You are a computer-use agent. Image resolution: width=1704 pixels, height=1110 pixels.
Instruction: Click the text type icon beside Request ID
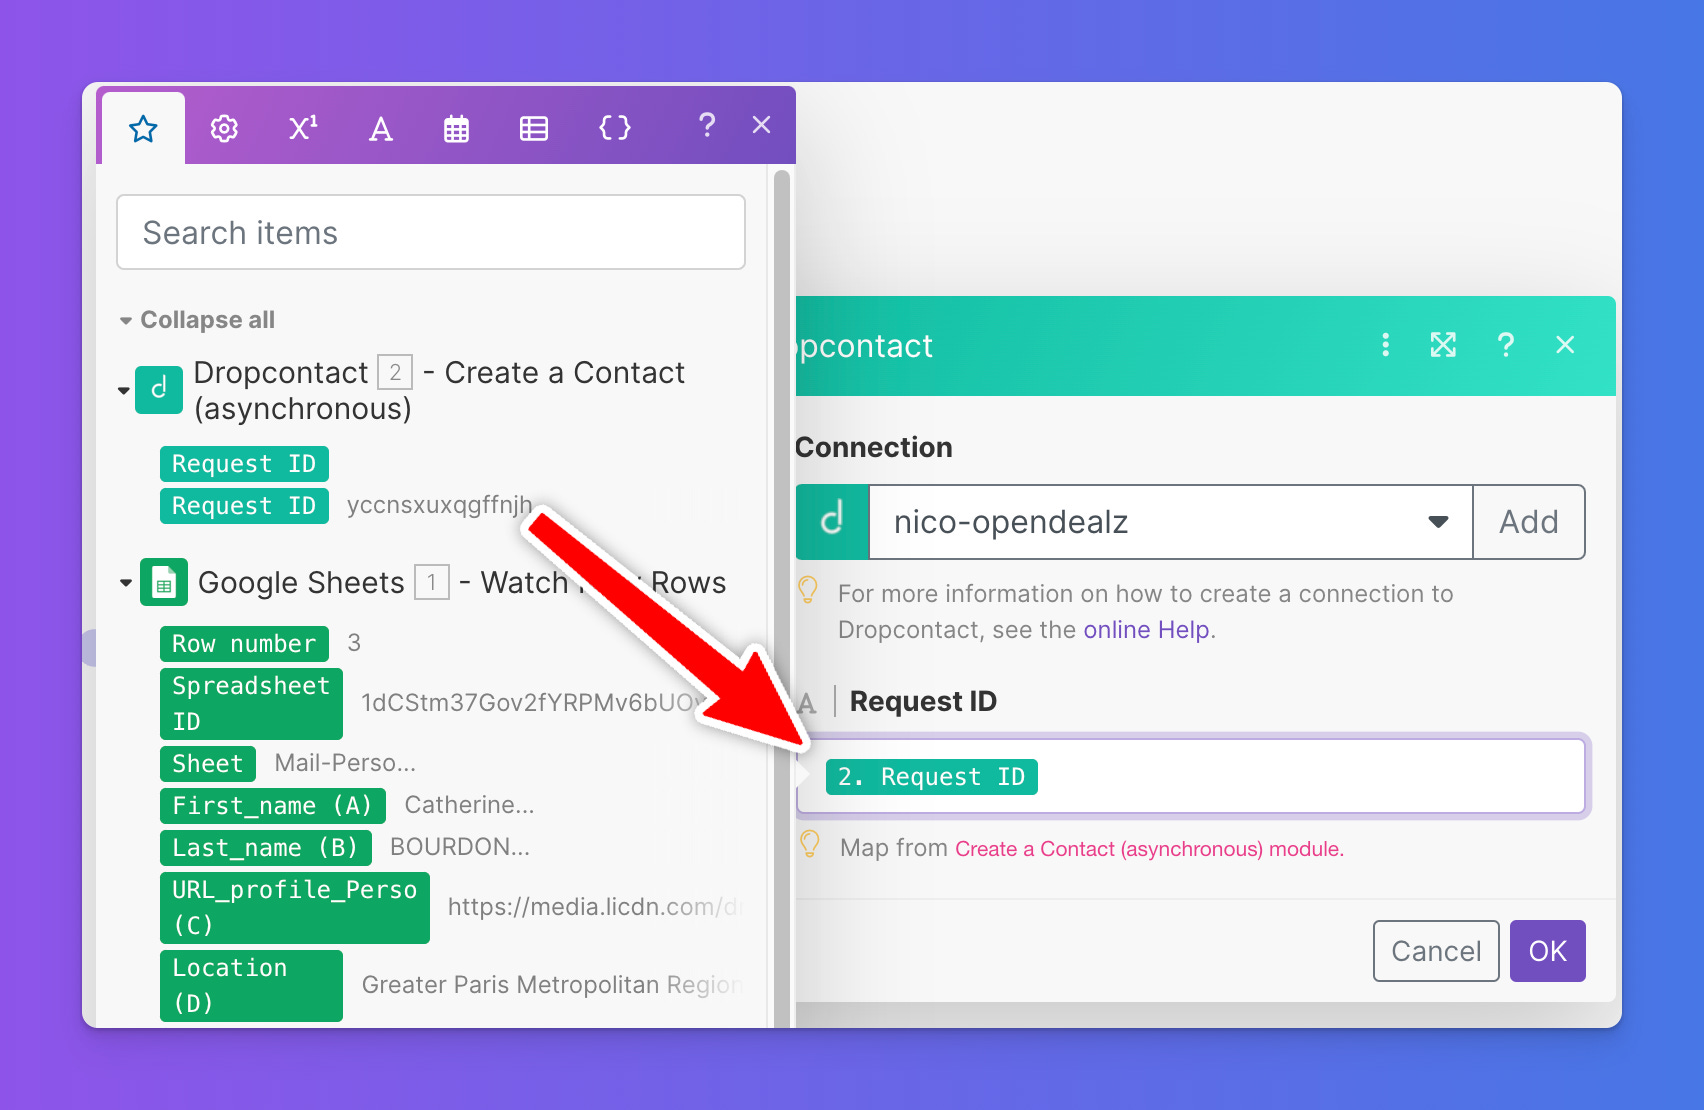point(808,702)
